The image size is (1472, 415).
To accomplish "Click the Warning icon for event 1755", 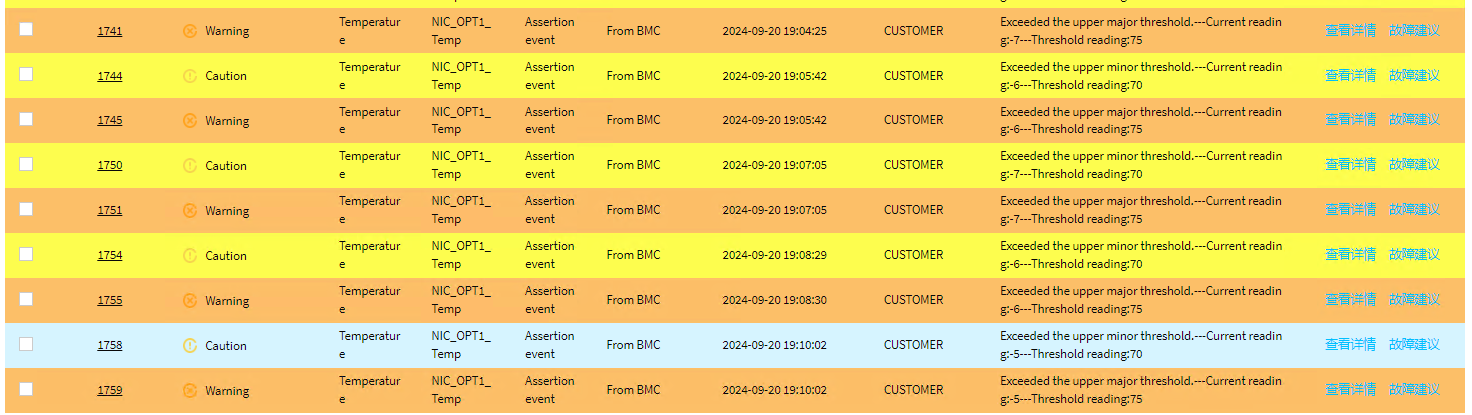I will pyautogui.click(x=190, y=301).
